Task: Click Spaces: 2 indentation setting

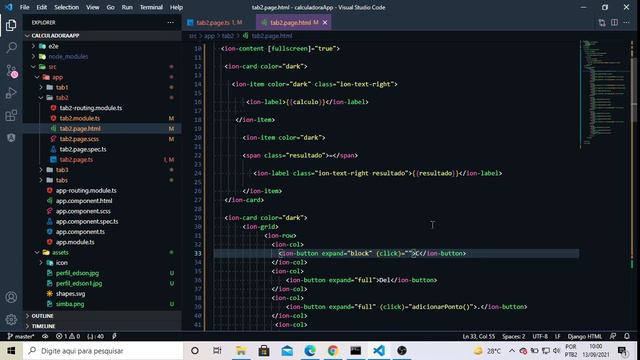Action: (513, 336)
